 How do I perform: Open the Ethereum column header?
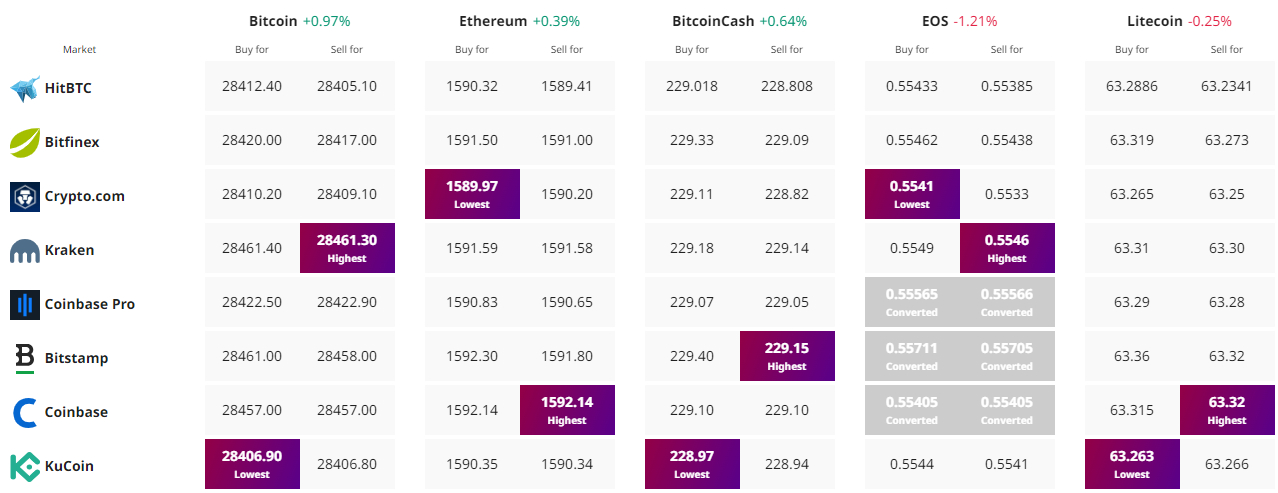coord(493,20)
